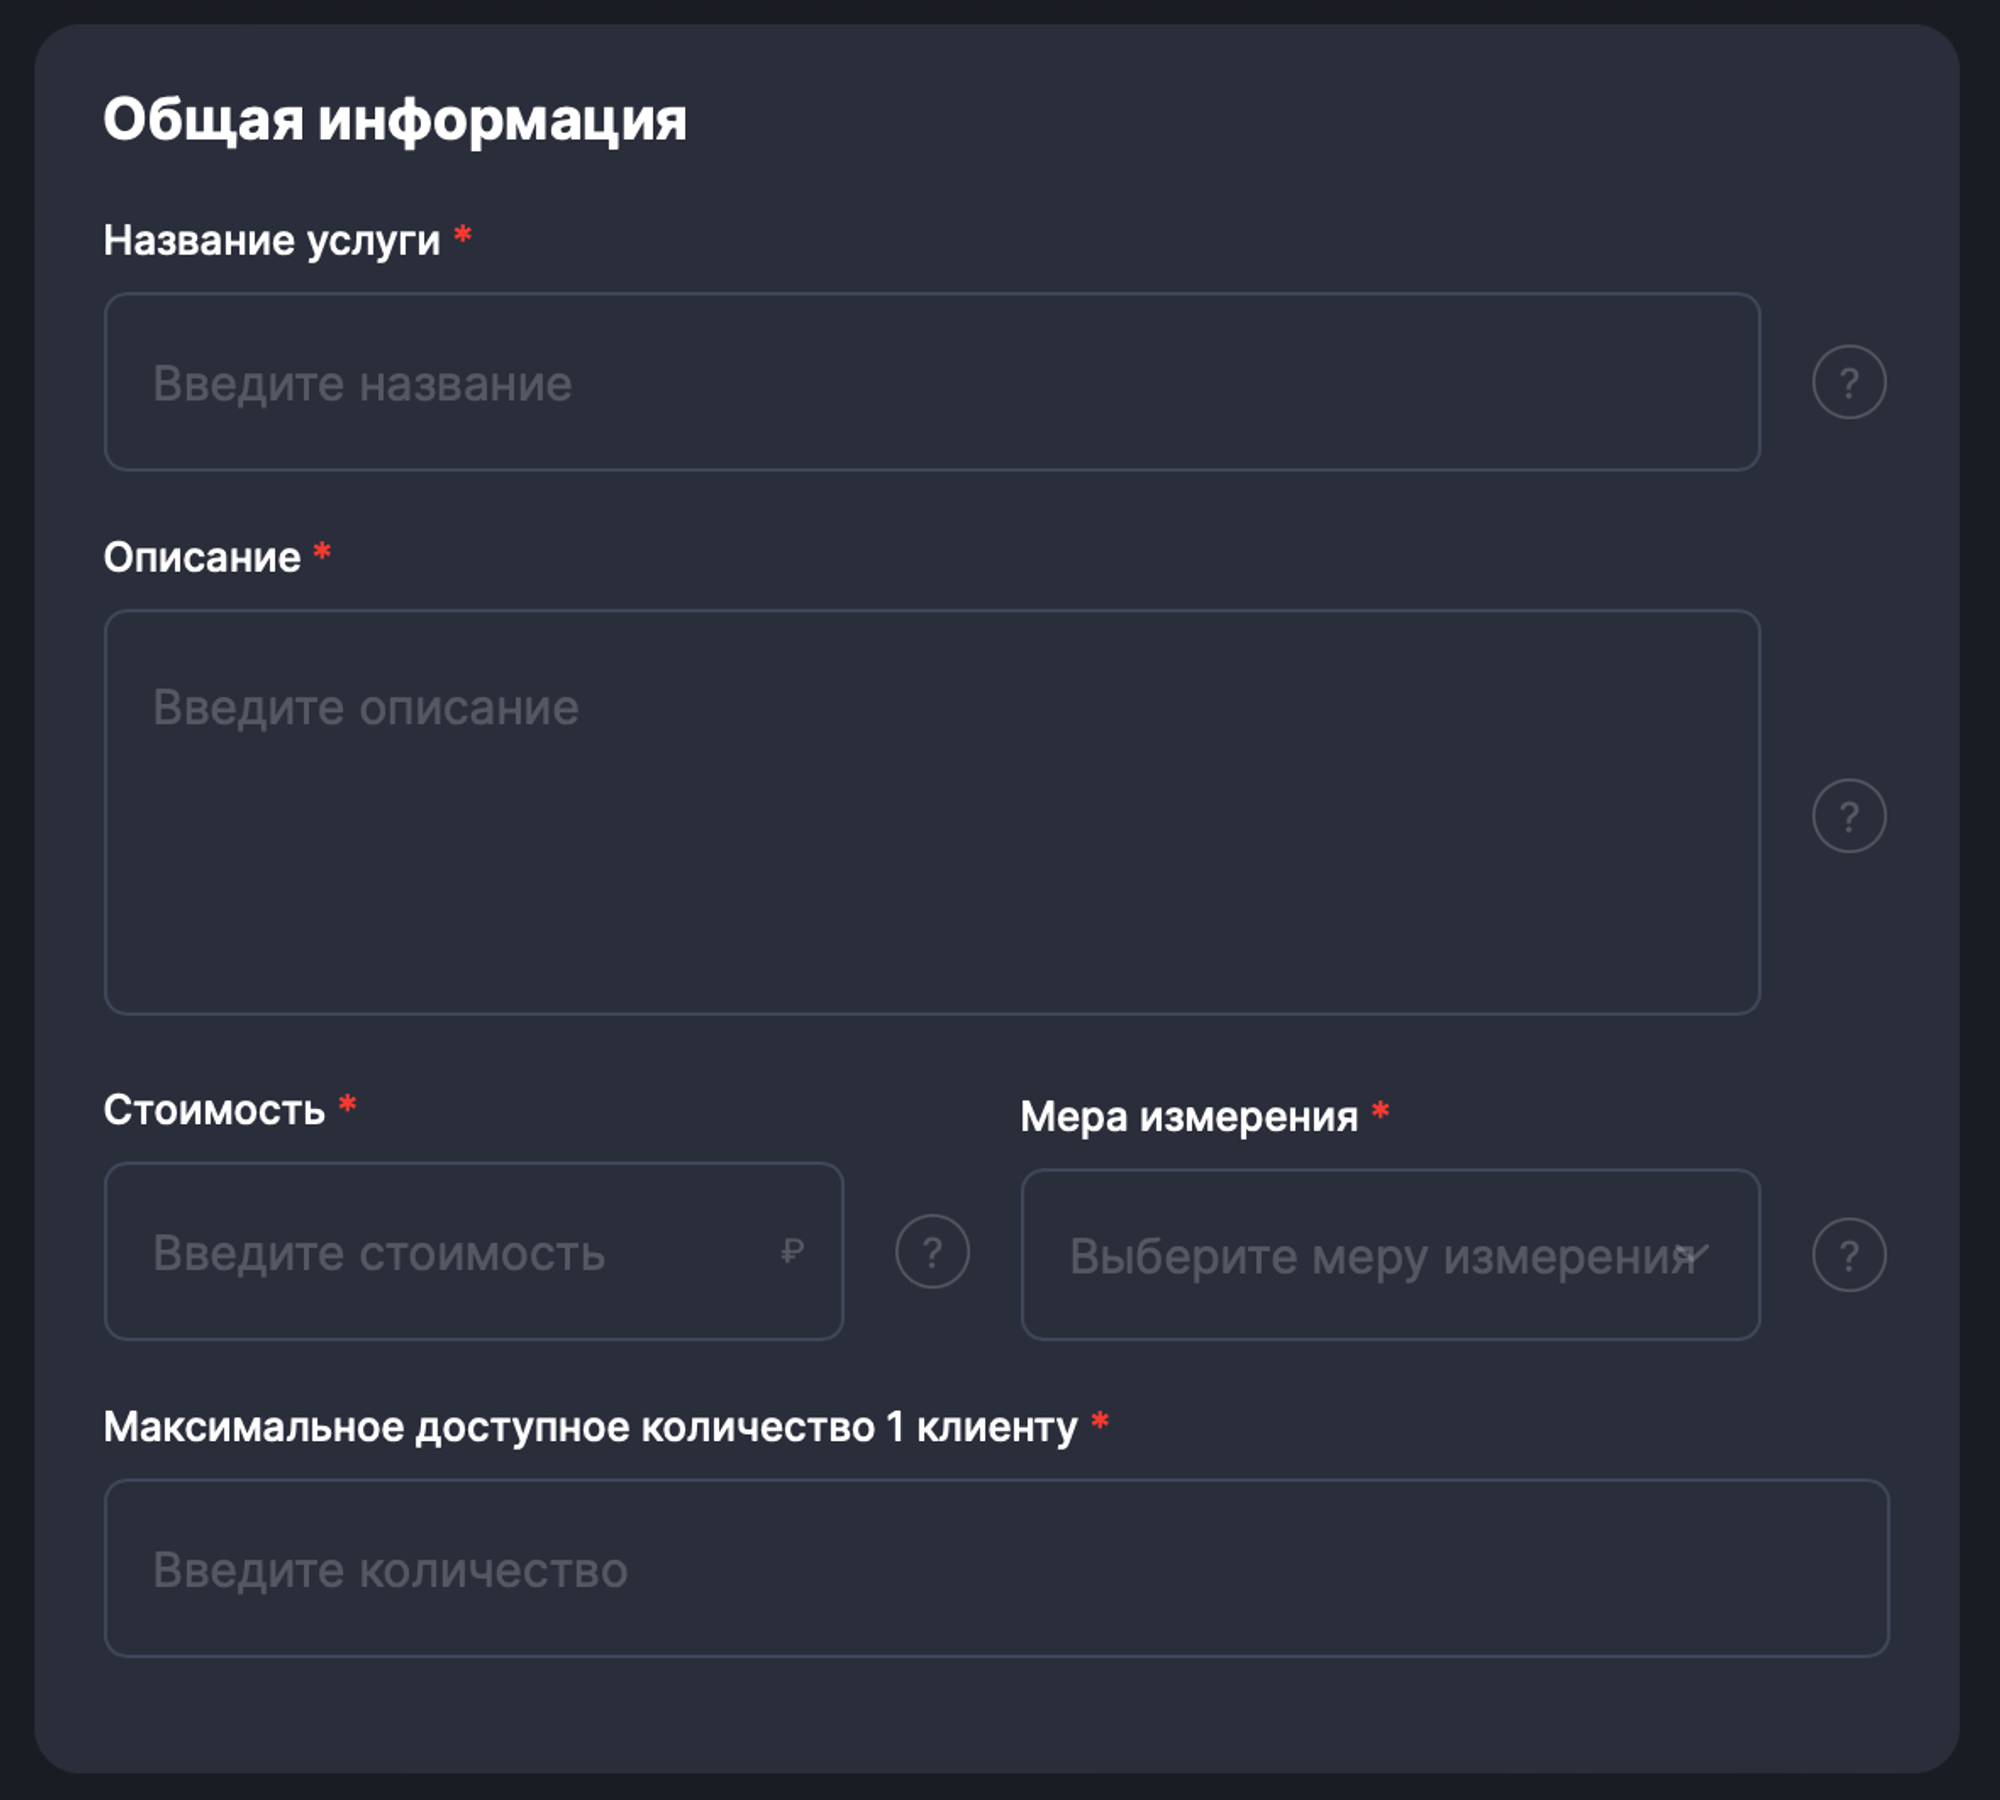Click the 'Описание' field label
2000x1800 pixels.
pyautogui.click(x=202, y=558)
